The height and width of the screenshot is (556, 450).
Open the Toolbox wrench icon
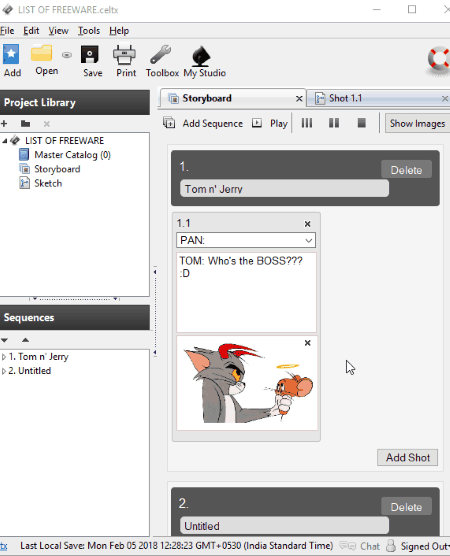tap(160, 54)
